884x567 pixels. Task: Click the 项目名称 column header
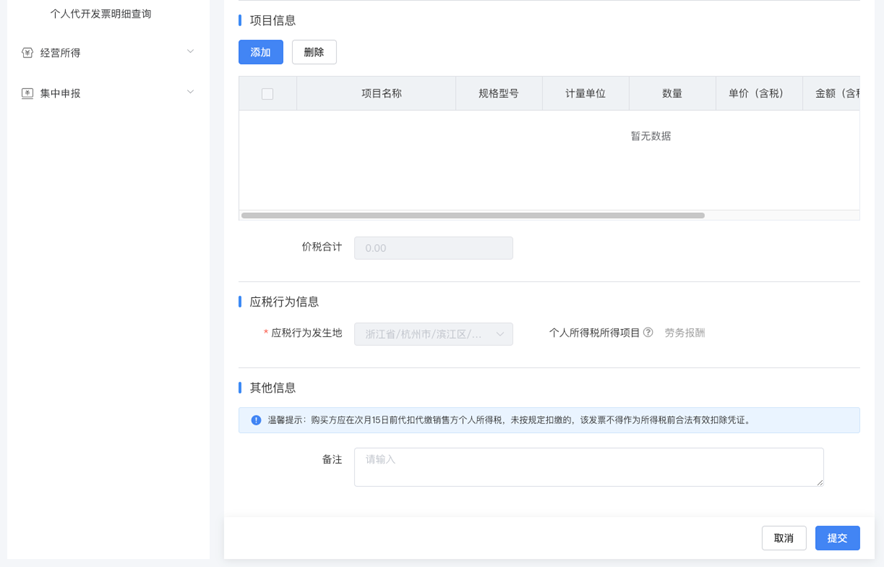point(381,94)
